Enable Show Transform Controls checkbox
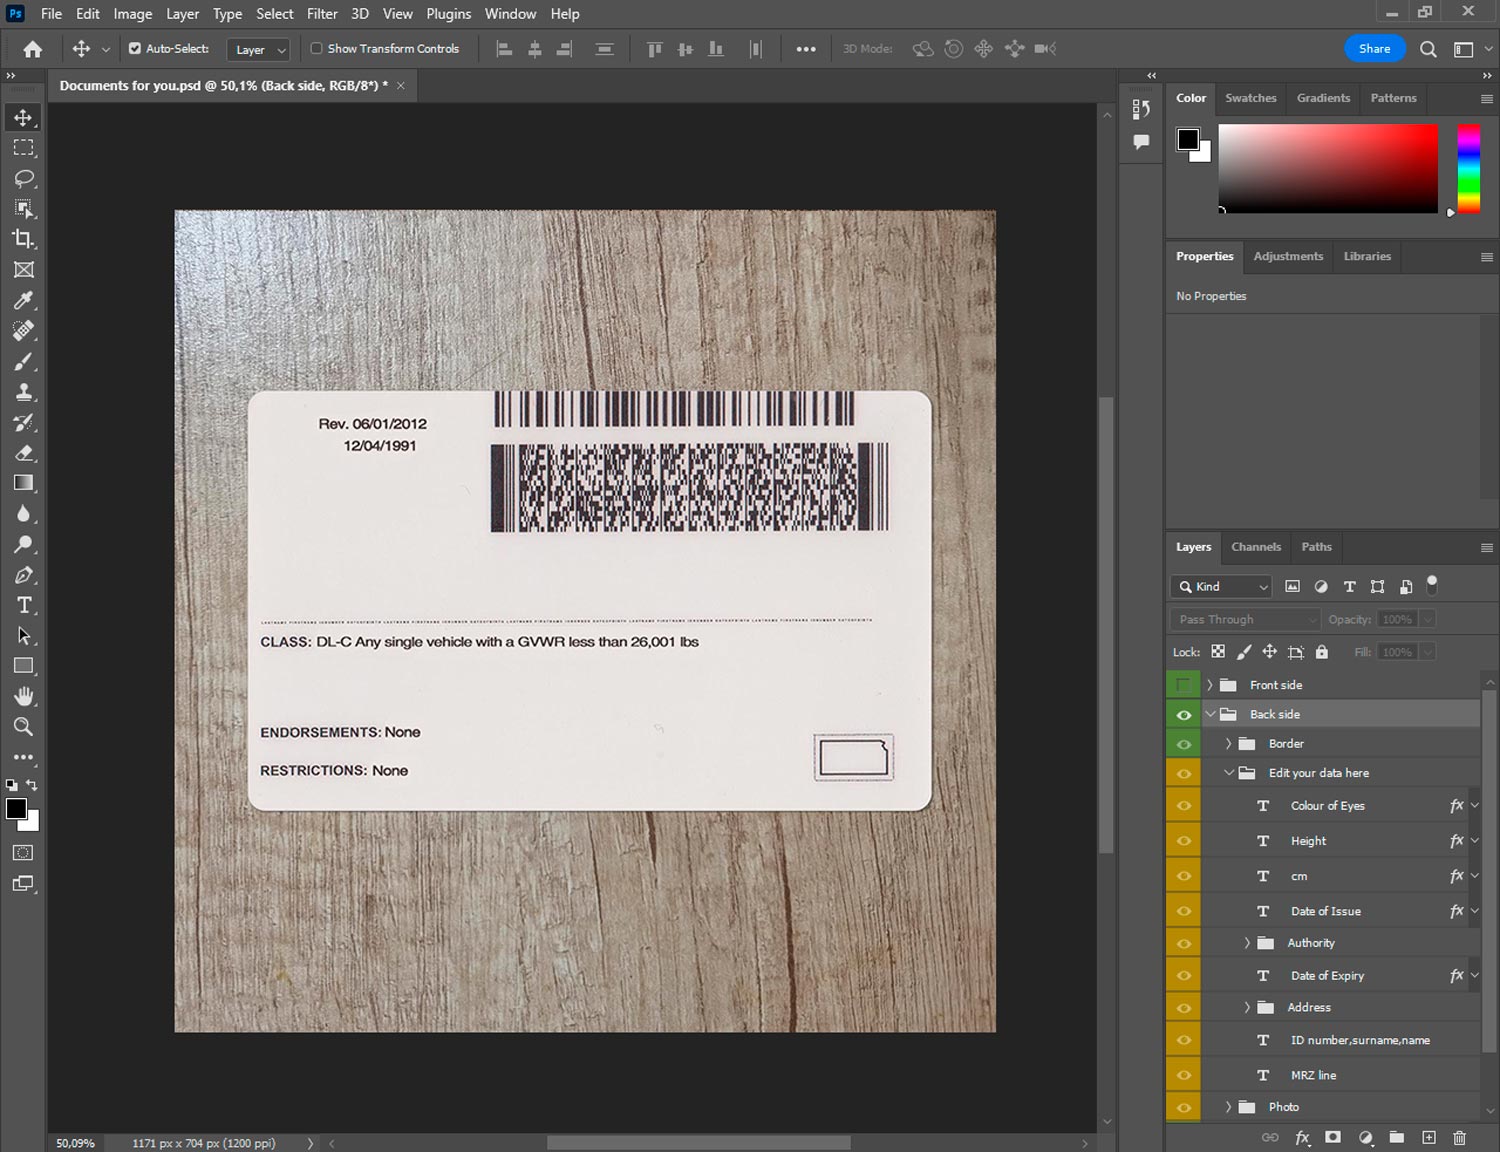This screenshot has width=1500, height=1152. tap(316, 48)
